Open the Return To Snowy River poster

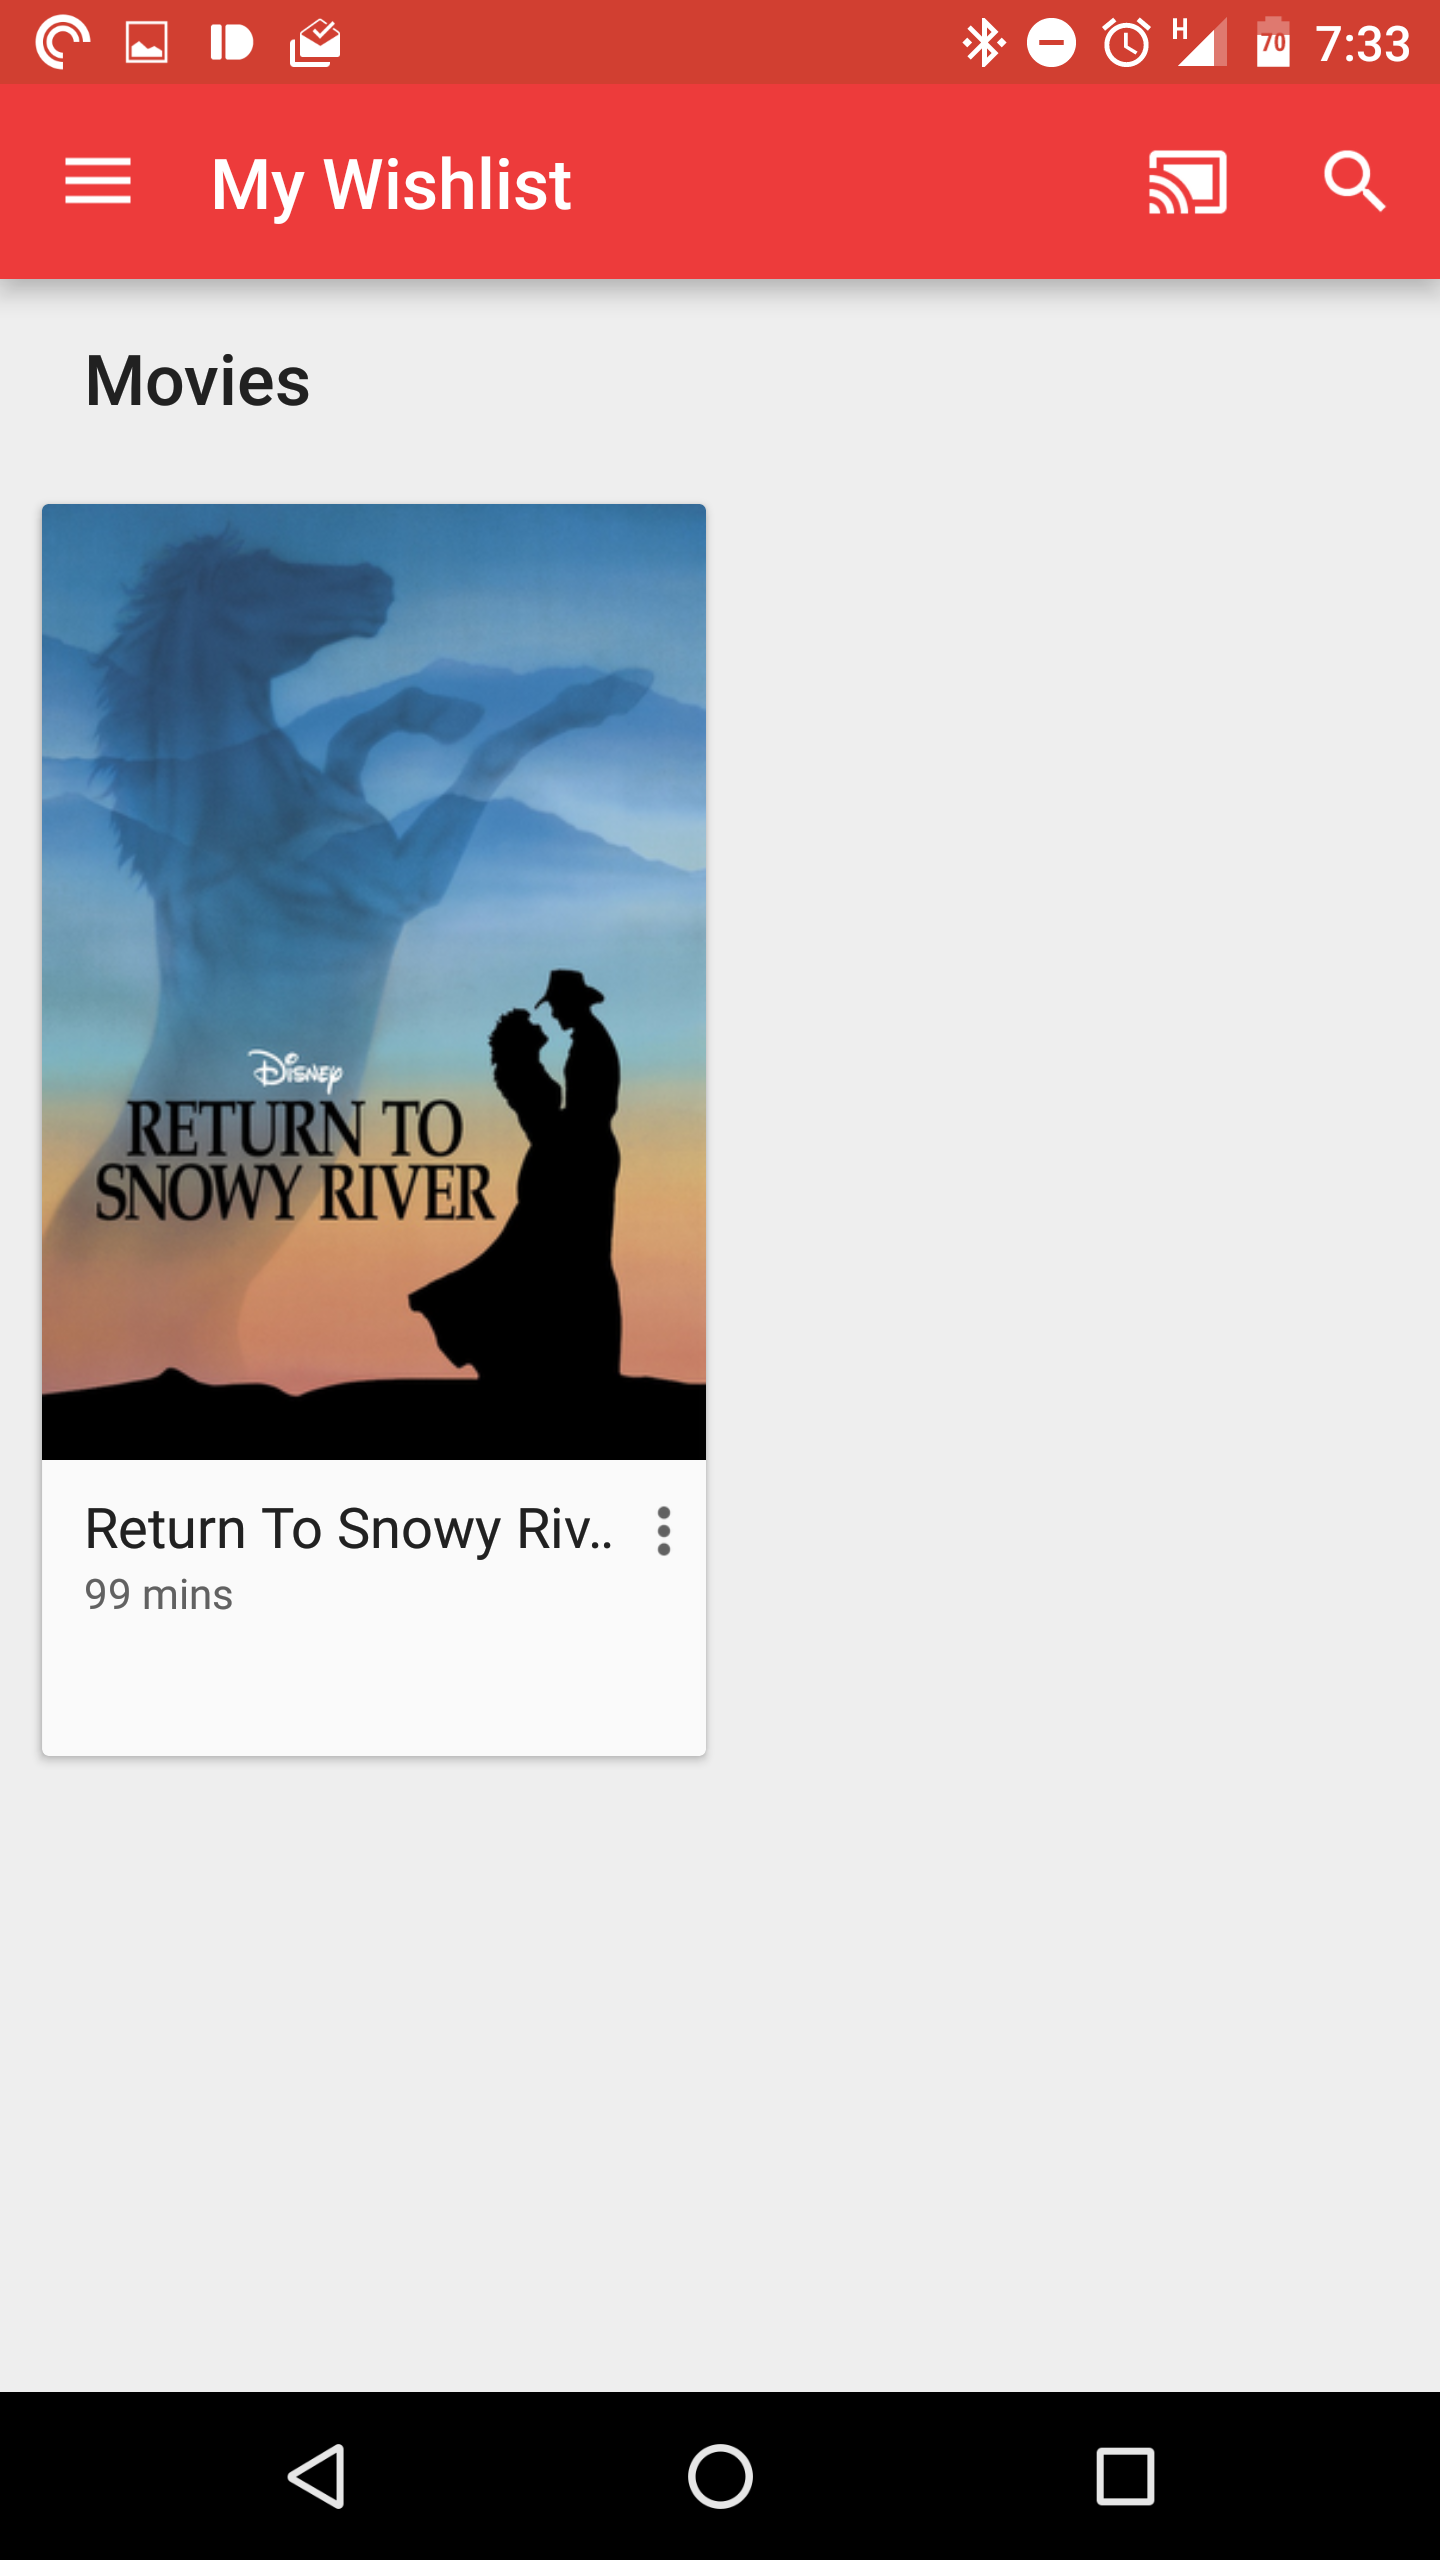pyautogui.click(x=374, y=982)
